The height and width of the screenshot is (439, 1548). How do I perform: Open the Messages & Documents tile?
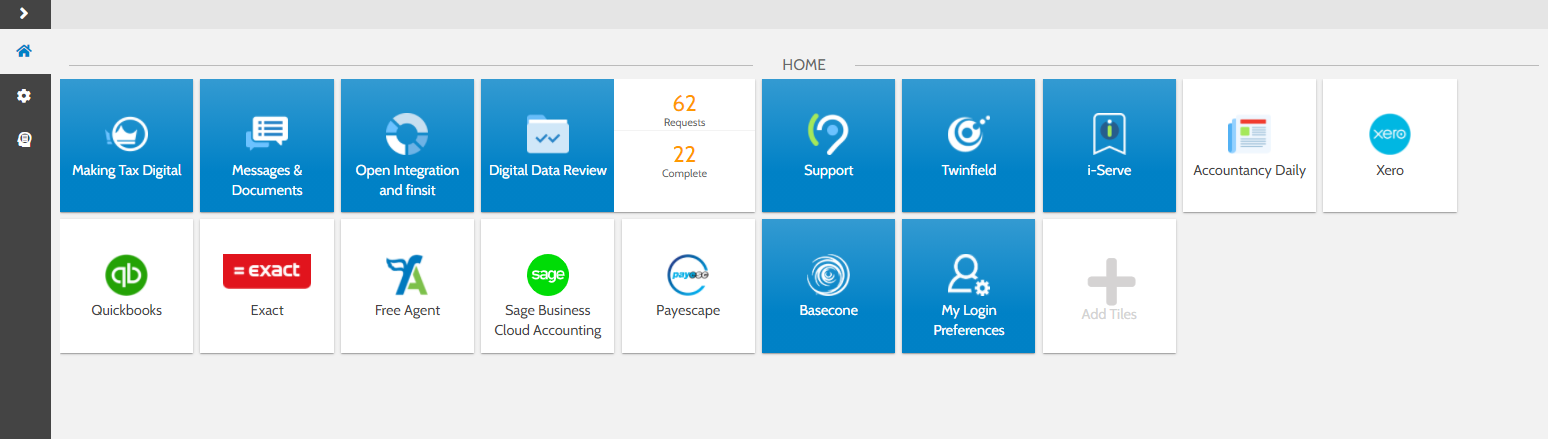(x=267, y=146)
